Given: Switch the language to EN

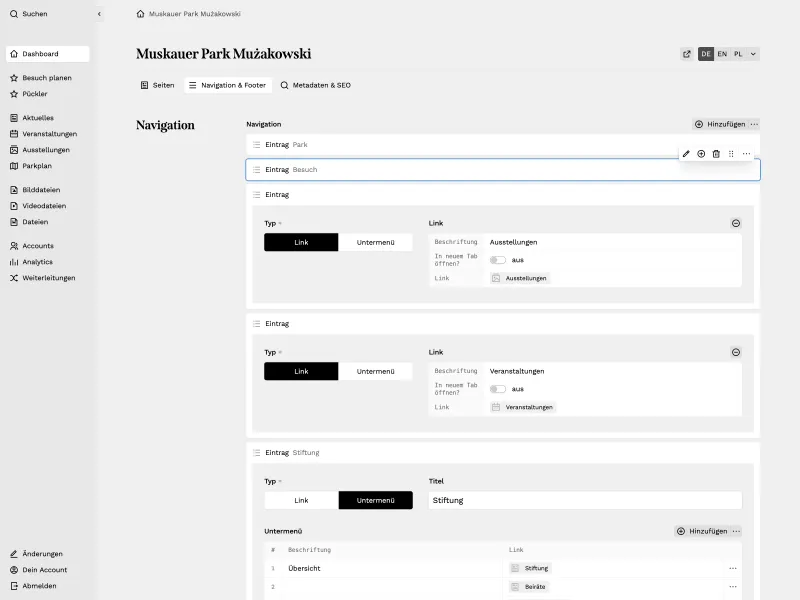Looking at the screenshot, I should click(x=722, y=53).
